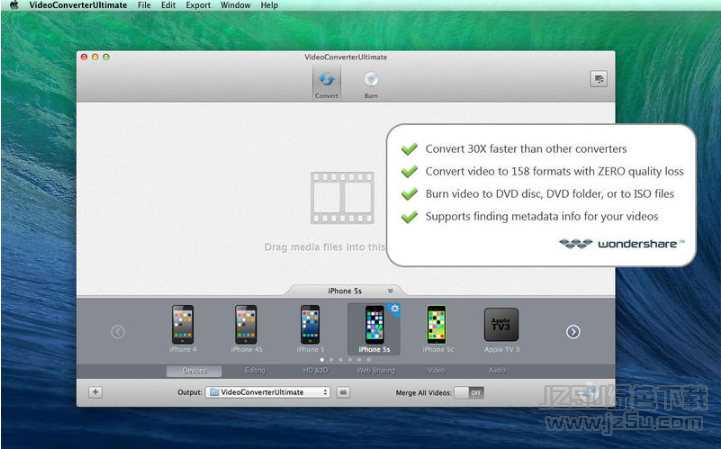The height and width of the screenshot is (449, 721).
Task: Open the Export menu
Action: [x=198, y=5]
